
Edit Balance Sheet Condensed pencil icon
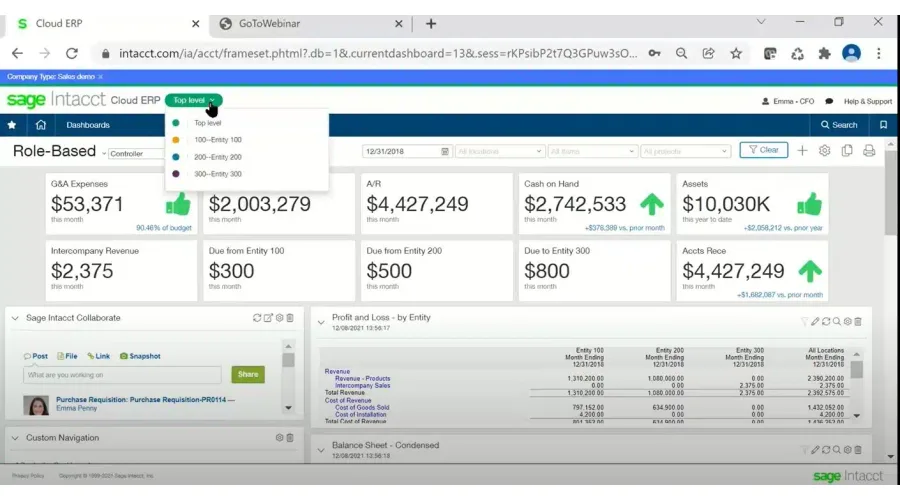815,449
